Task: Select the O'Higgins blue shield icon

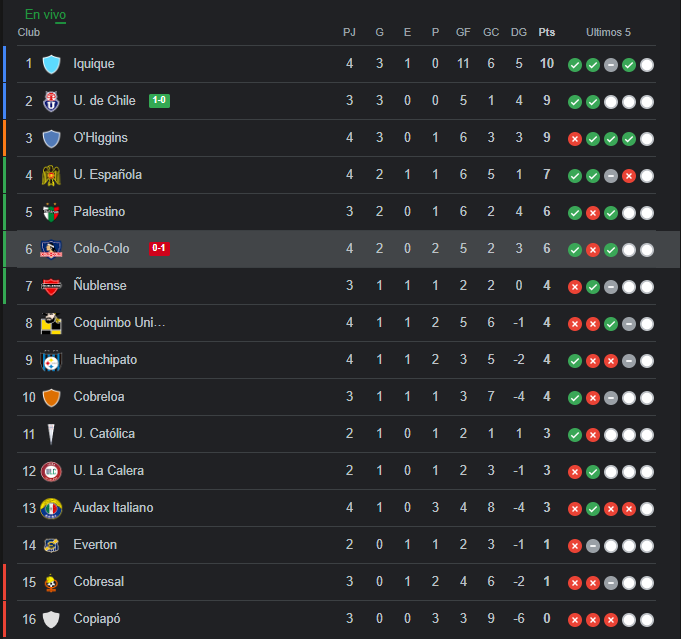Action: tap(51, 139)
